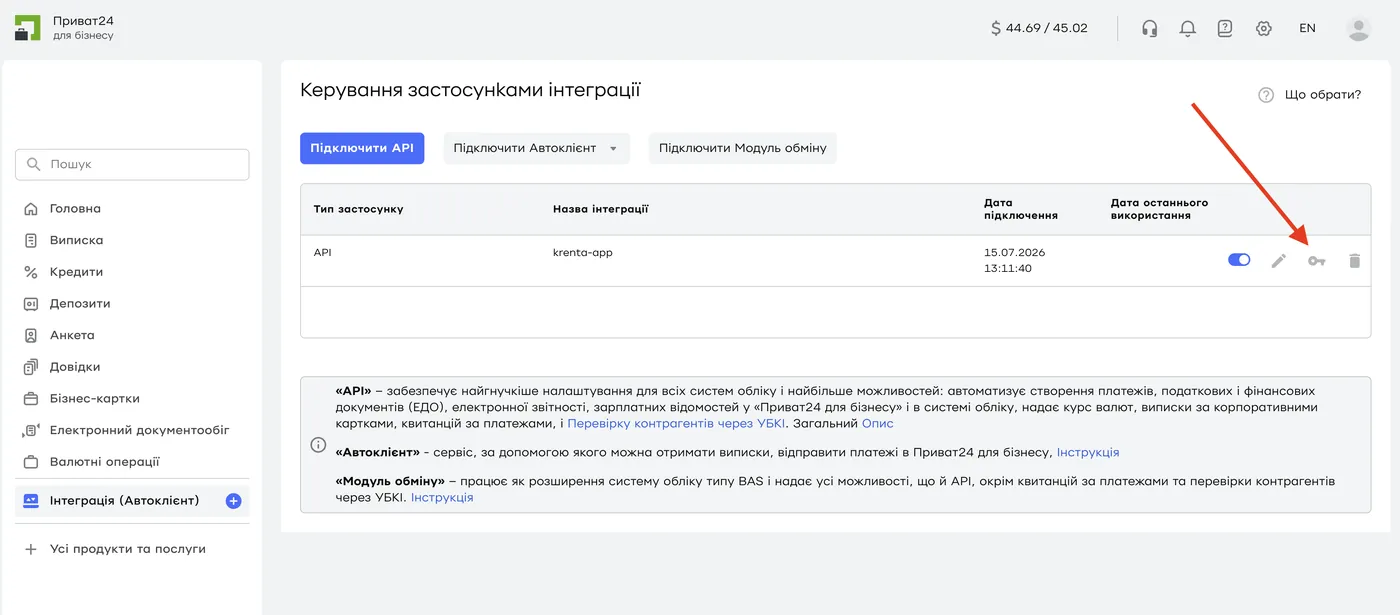Delete krenta-app integration with trash icon
Viewport: 1400px width, 615px height.
point(1355,261)
